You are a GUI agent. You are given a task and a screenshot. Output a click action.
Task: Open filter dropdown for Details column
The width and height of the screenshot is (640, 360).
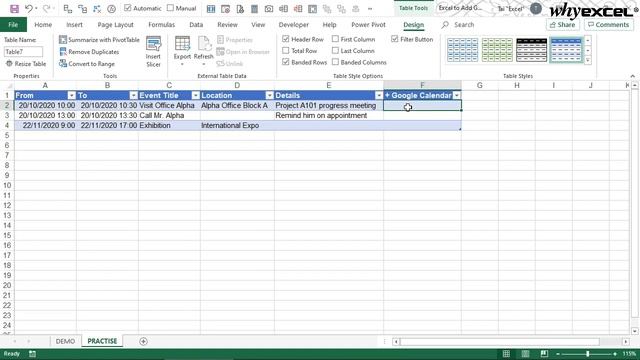coord(379,96)
